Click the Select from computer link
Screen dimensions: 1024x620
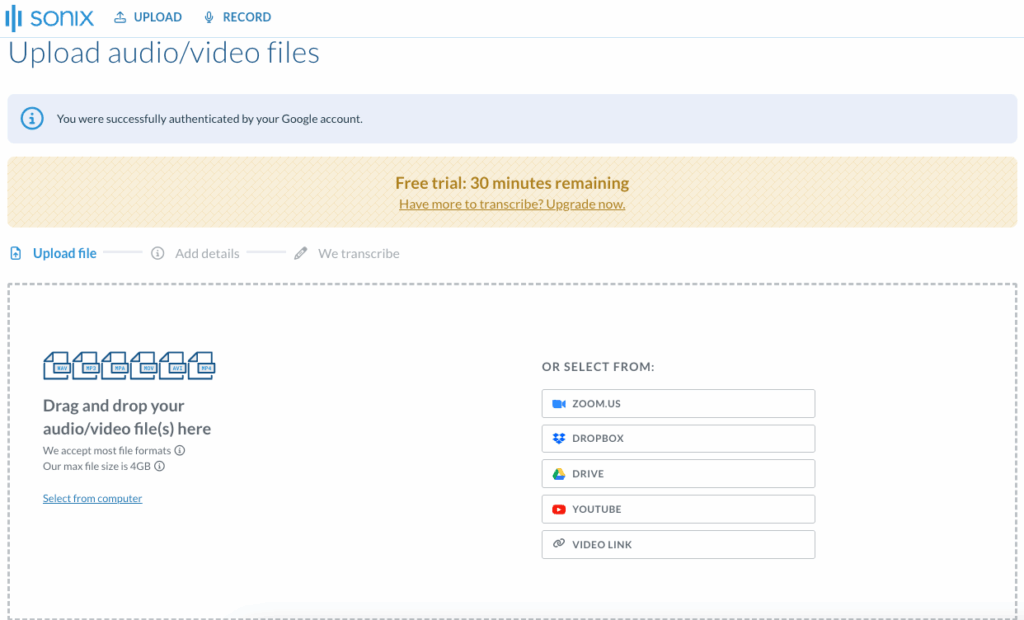(x=92, y=497)
